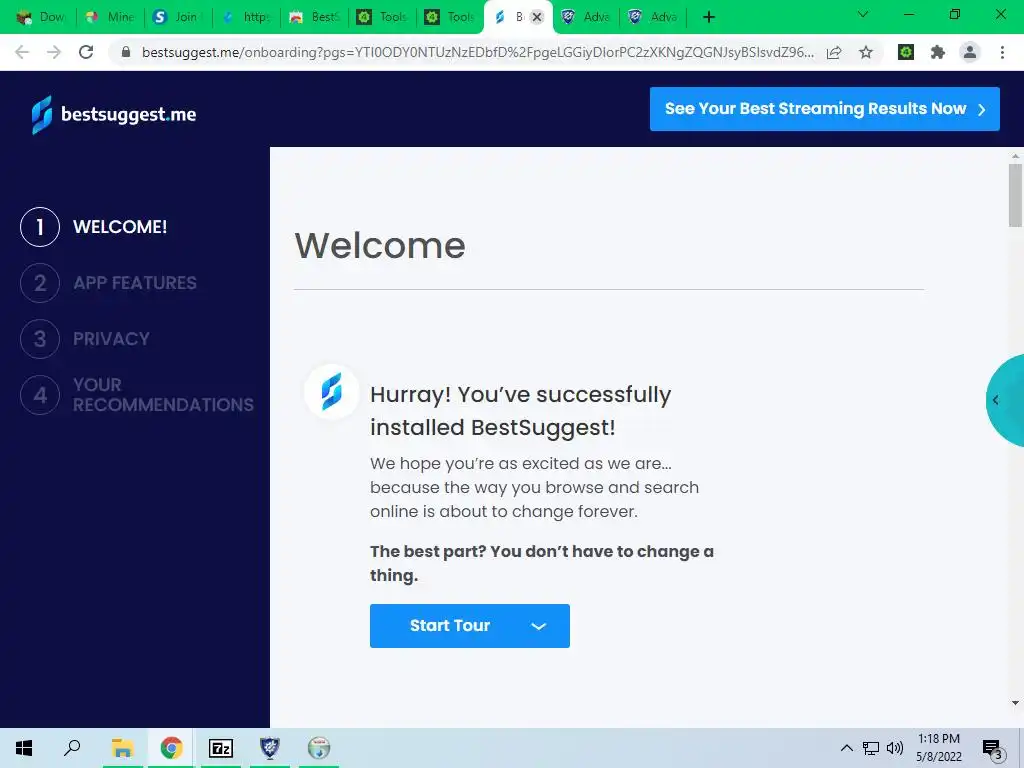Image resolution: width=1024 pixels, height=768 pixels.
Task: Open the green extension icon in toolbar
Action: point(906,52)
